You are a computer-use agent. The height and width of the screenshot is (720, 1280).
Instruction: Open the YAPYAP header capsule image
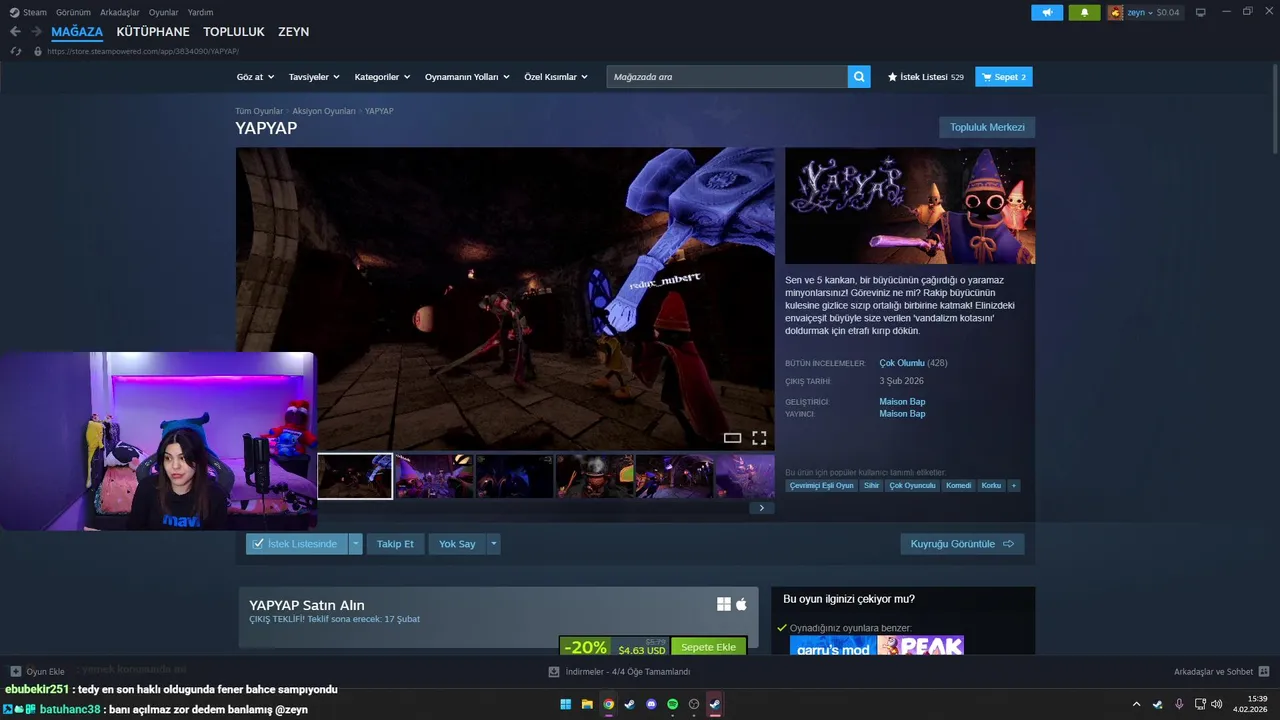910,206
